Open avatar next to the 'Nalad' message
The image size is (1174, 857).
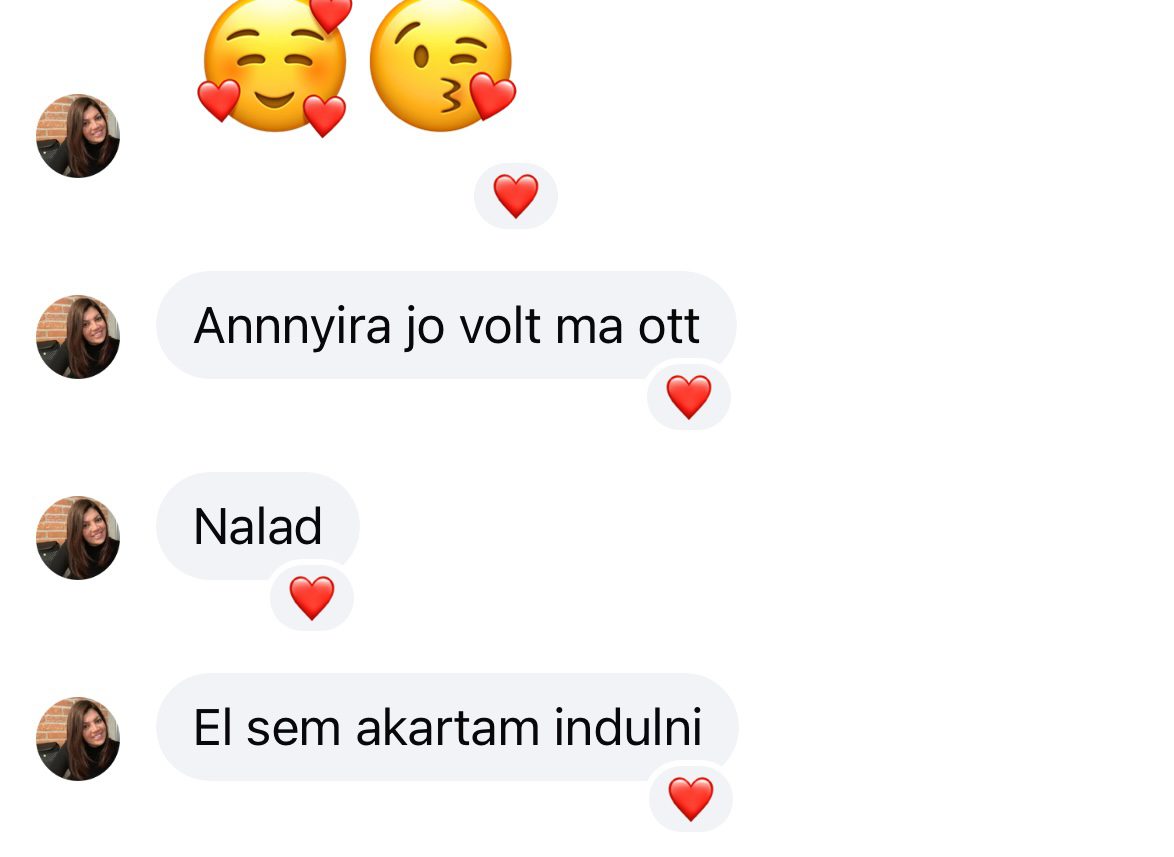point(78,537)
